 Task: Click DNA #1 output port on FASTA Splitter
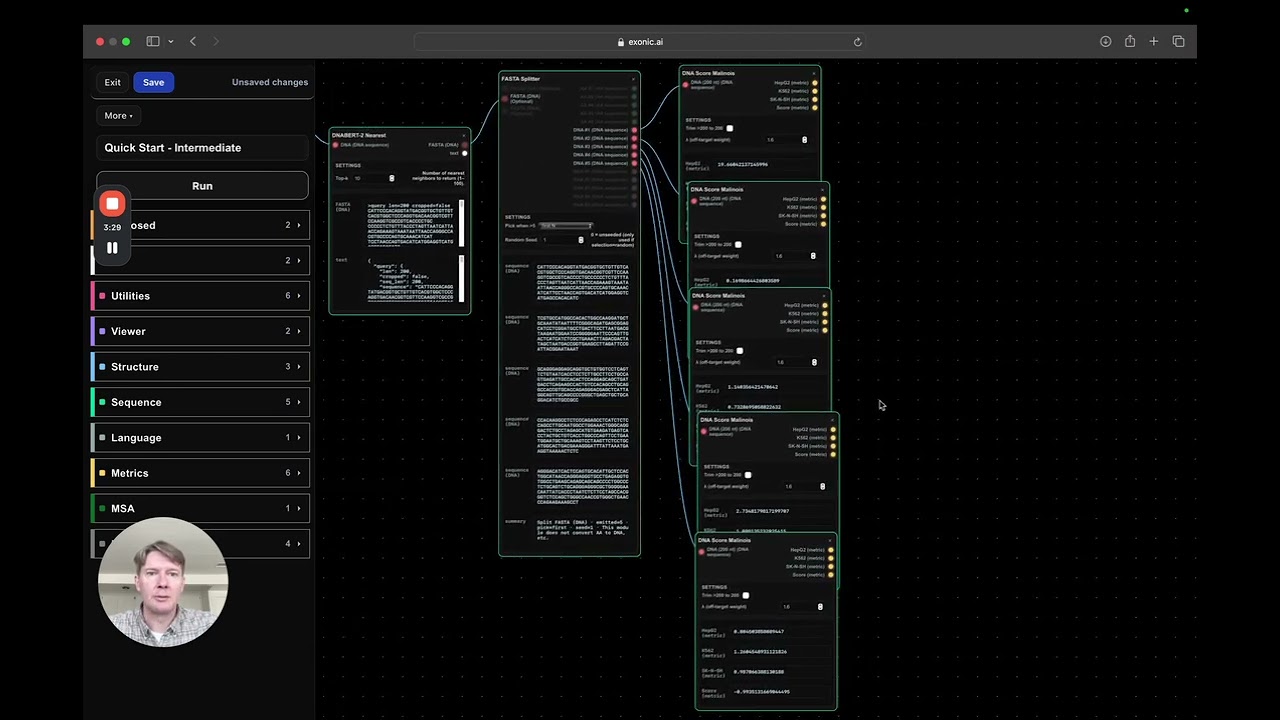click(635, 130)
